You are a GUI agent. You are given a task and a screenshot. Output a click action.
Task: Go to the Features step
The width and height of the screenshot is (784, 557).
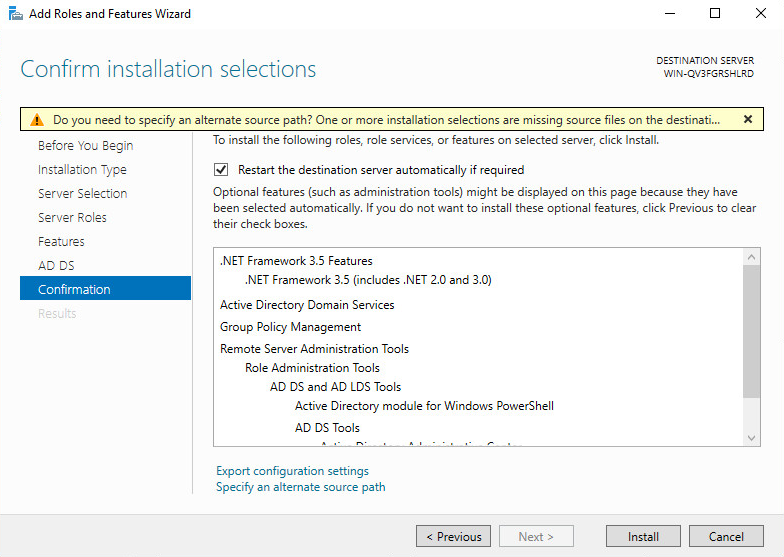click(x=61, y=242)
